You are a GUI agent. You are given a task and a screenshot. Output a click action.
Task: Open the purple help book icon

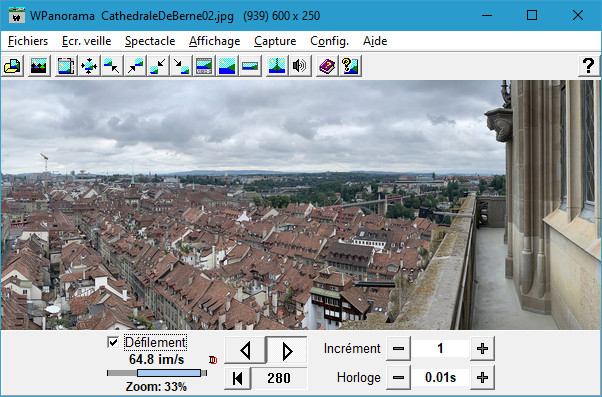point(327,66)
